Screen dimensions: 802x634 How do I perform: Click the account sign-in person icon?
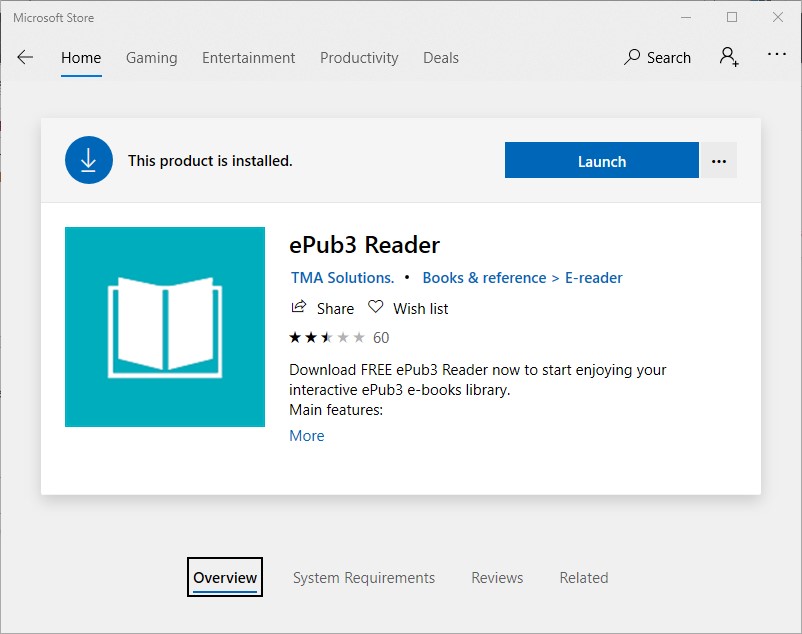(729, 57)
